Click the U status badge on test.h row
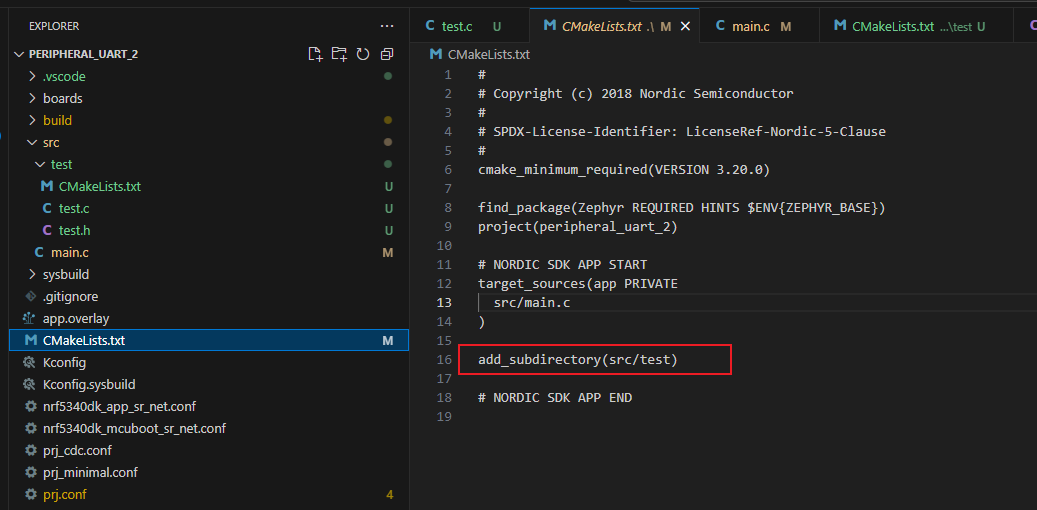The height and width of the screenshot is (510, 1037). (x=389, y=230)
